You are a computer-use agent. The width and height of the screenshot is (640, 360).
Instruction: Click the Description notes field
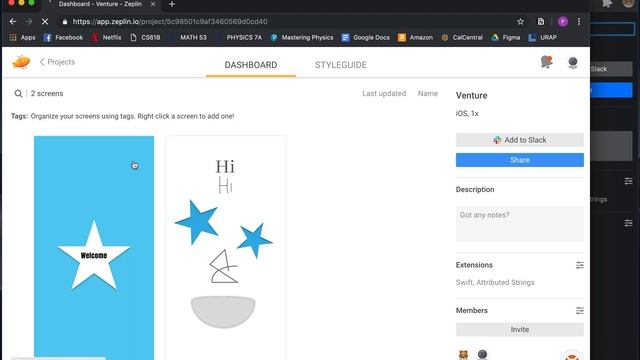click(x=520, y=224)
